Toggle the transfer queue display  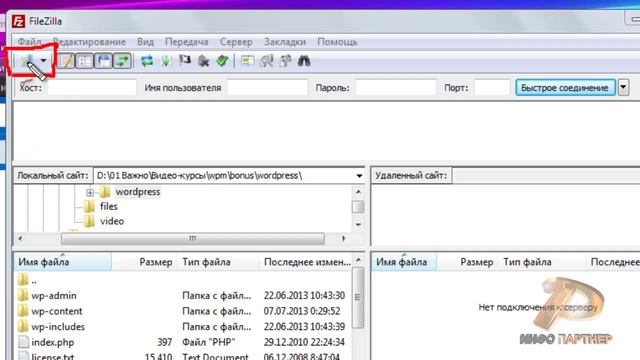pyautogui.click(x=122, y=61)
